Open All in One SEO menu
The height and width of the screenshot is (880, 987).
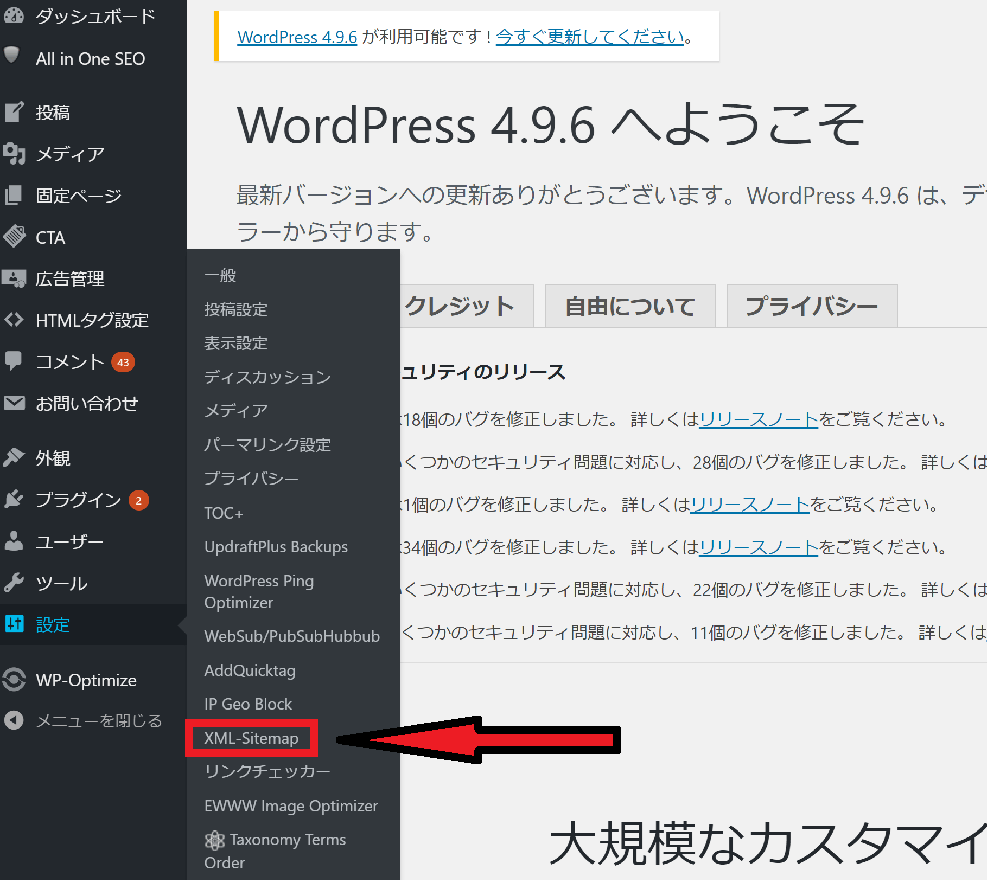93,58
